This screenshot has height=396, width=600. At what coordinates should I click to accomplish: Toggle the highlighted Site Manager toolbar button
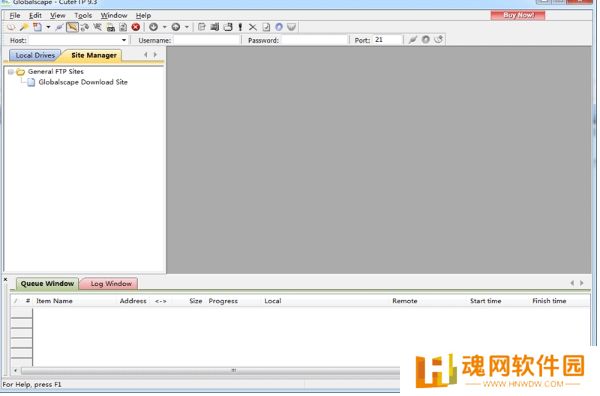coord(72,27)
